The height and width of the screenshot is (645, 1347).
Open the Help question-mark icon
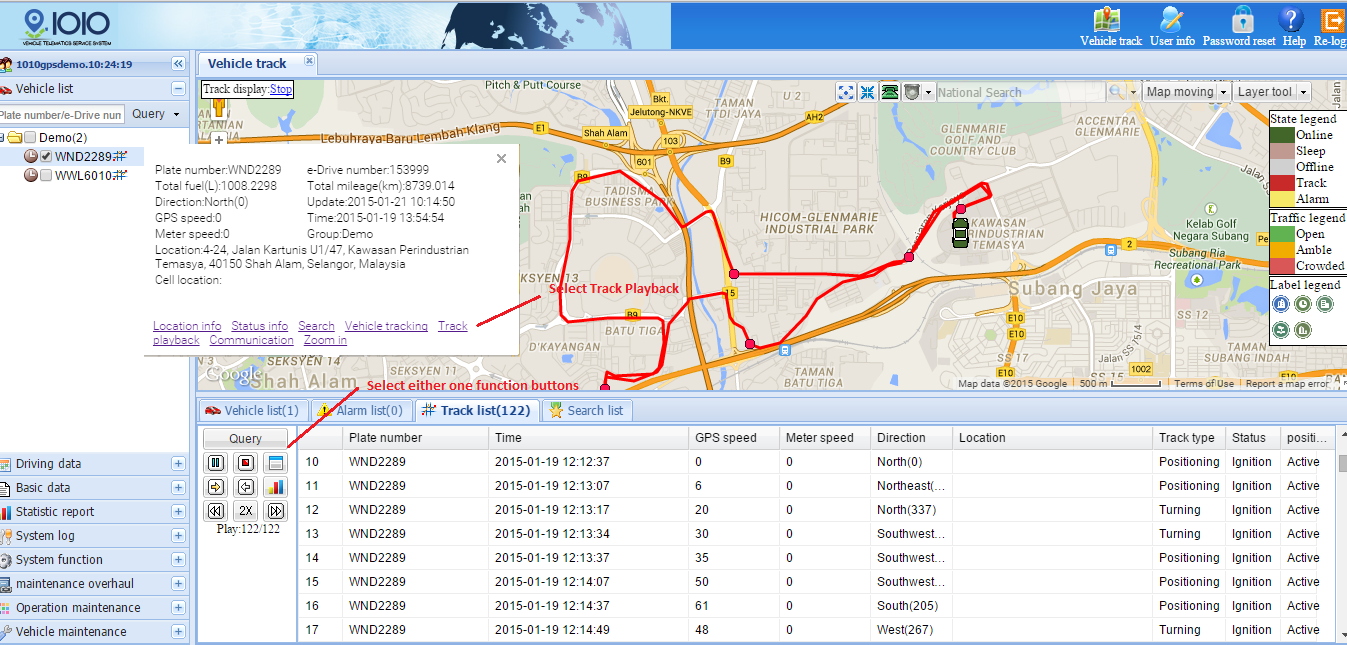1291,19
